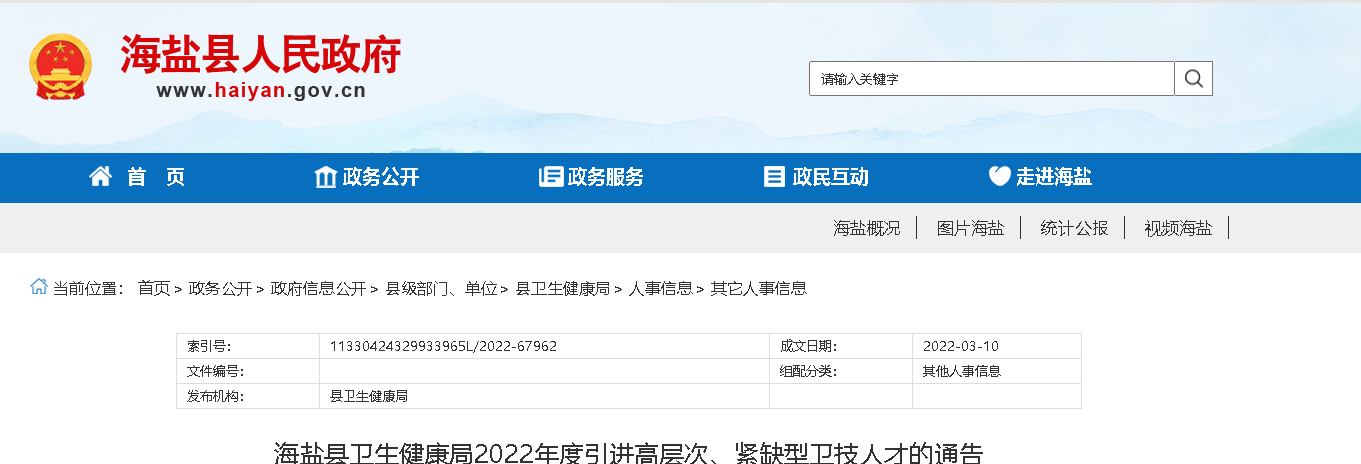1361x464 pixels.
Task: Open the 海盐概况 sub-navigation link
Action: [x=867, y=228]
